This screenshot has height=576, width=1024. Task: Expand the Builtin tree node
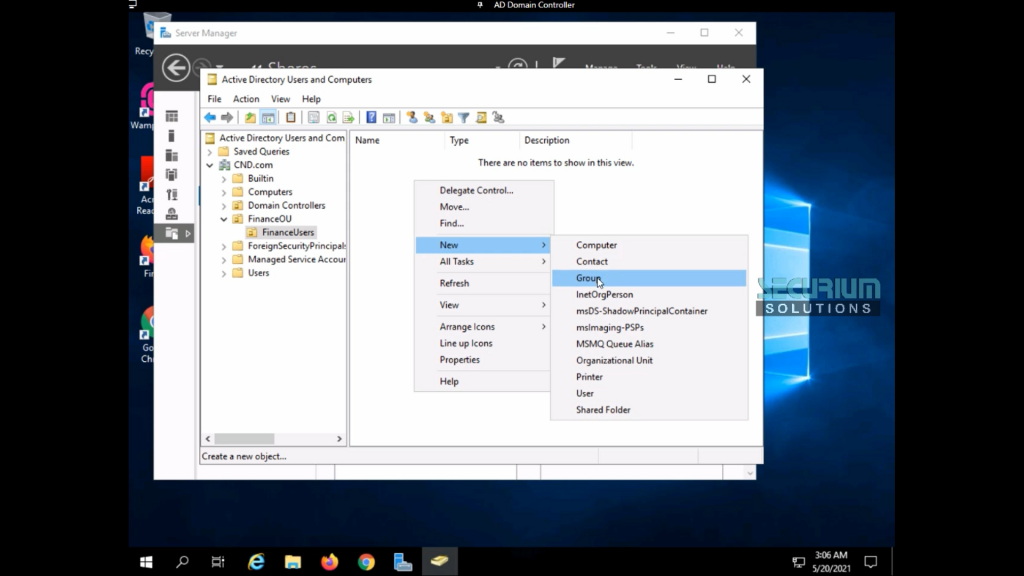223,179
